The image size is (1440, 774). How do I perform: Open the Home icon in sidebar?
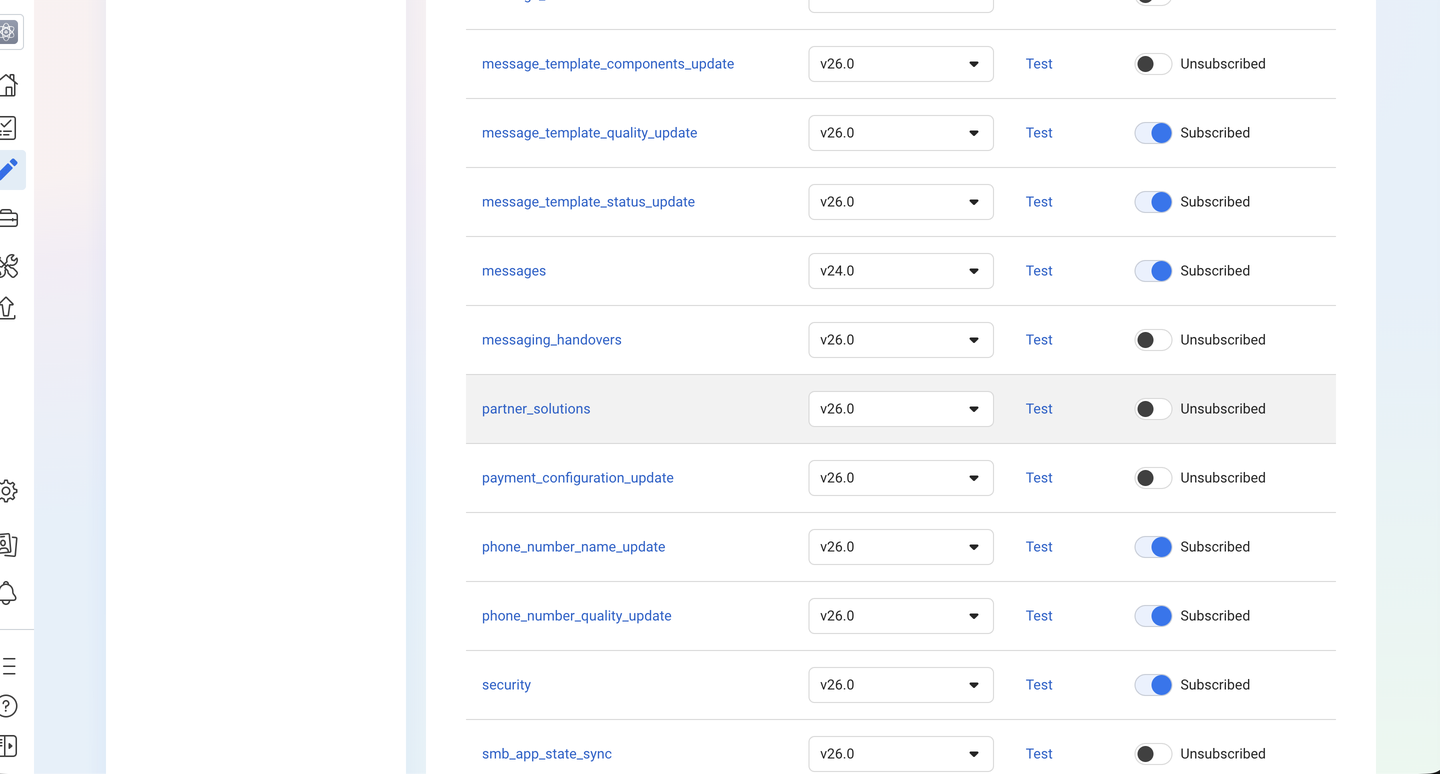pos(8,85)
